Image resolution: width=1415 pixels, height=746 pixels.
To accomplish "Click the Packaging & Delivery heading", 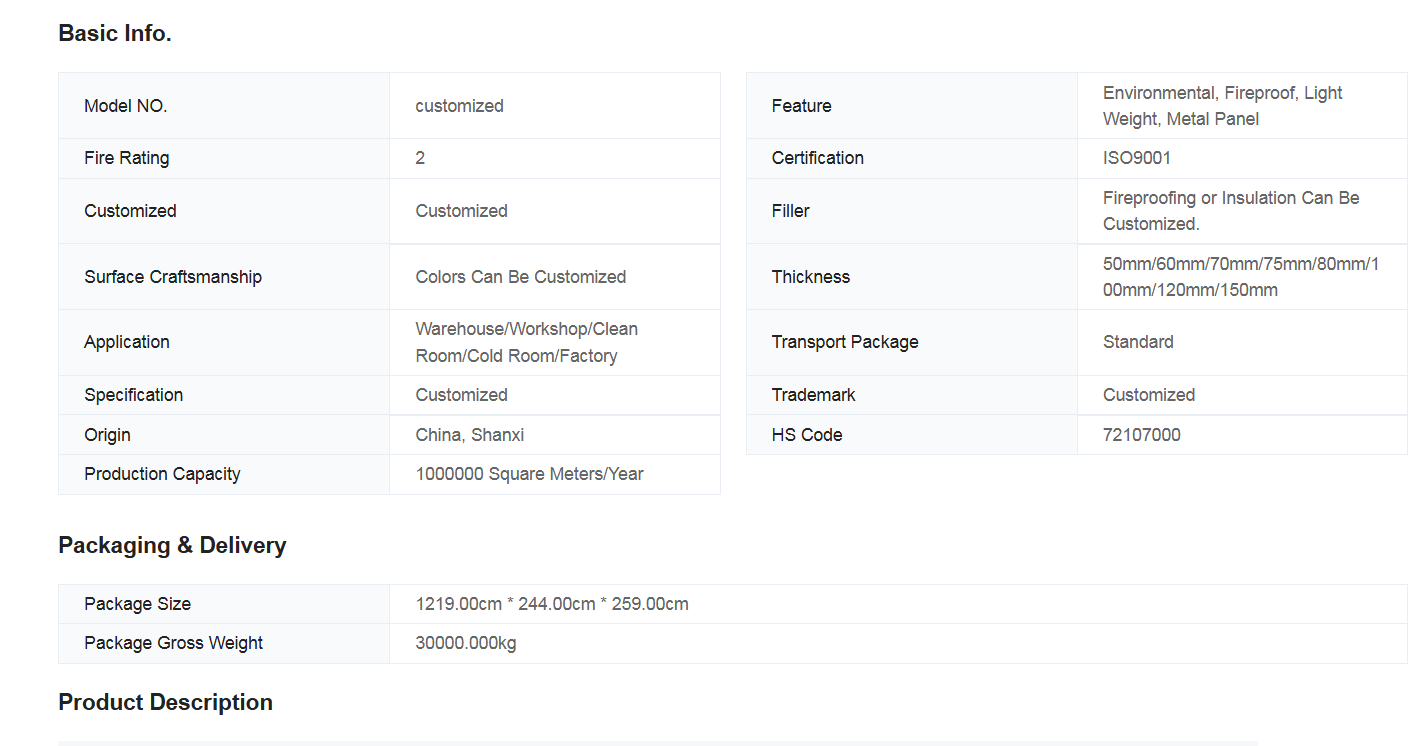I will click(172, 545).
